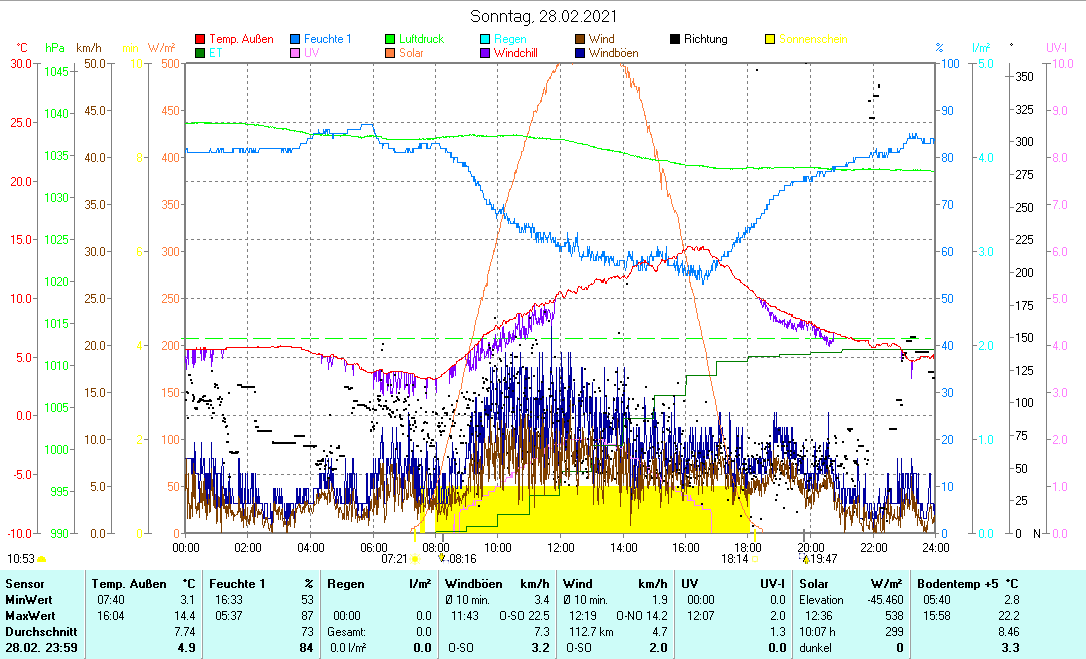The image size is (1086, 659).
Task: Click the 'Bodentemp +5' table column header
Action: 959,584
